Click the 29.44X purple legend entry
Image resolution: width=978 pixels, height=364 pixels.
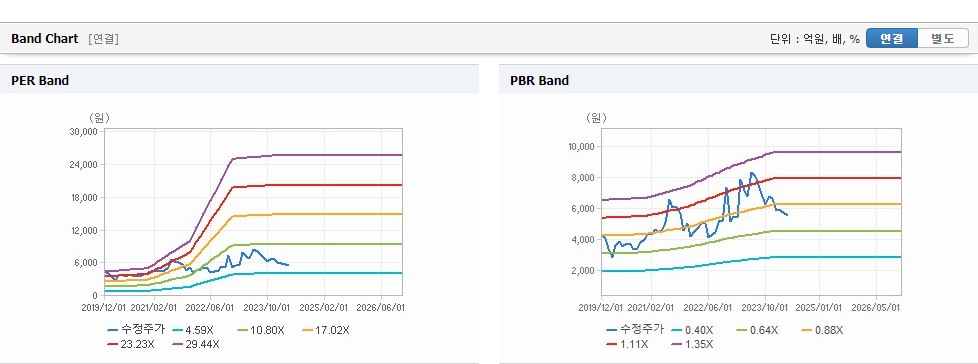(195, 343)
